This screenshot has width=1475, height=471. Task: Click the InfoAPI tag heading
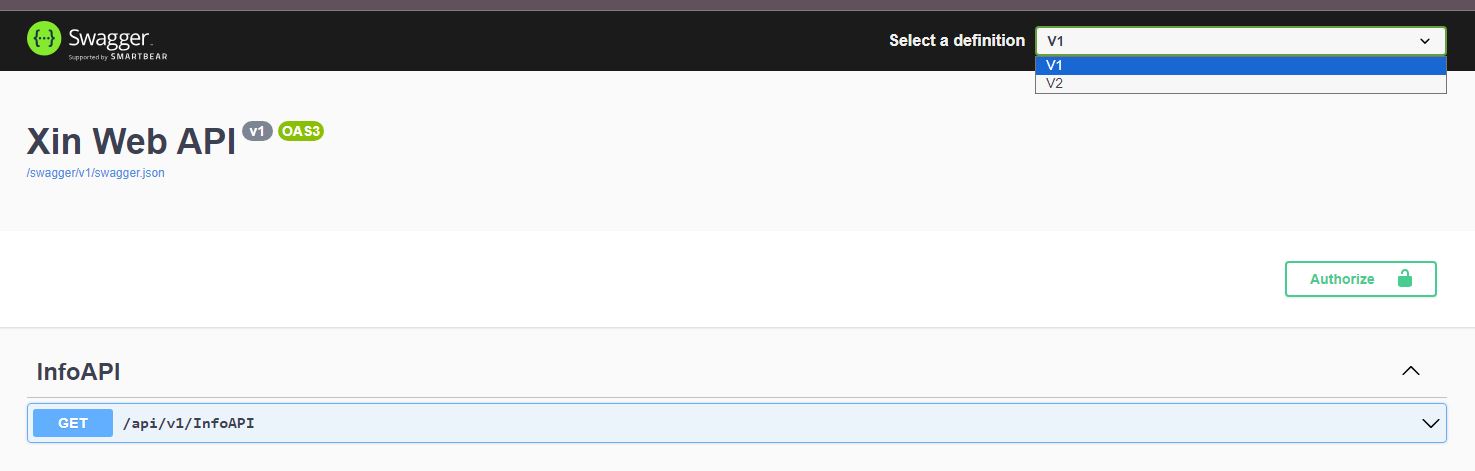click(x=78, y=372)
